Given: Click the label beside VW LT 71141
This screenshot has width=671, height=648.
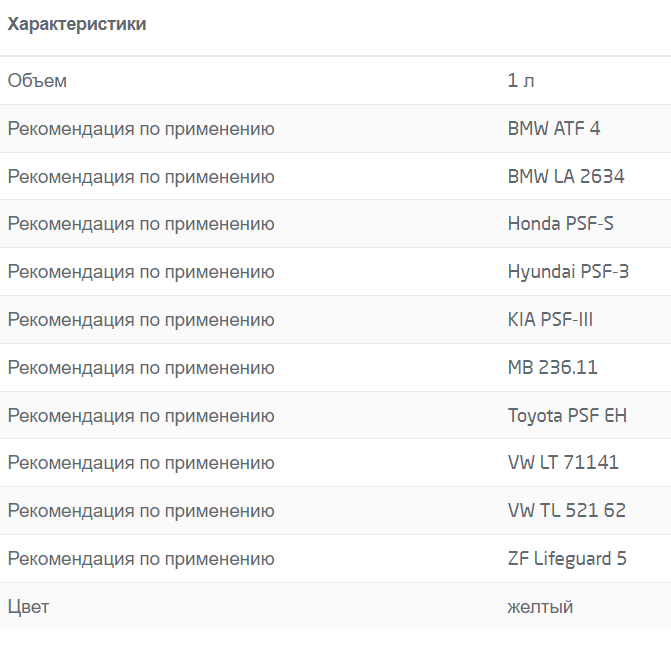Looking at the screenshot, I should click(141, 463).
